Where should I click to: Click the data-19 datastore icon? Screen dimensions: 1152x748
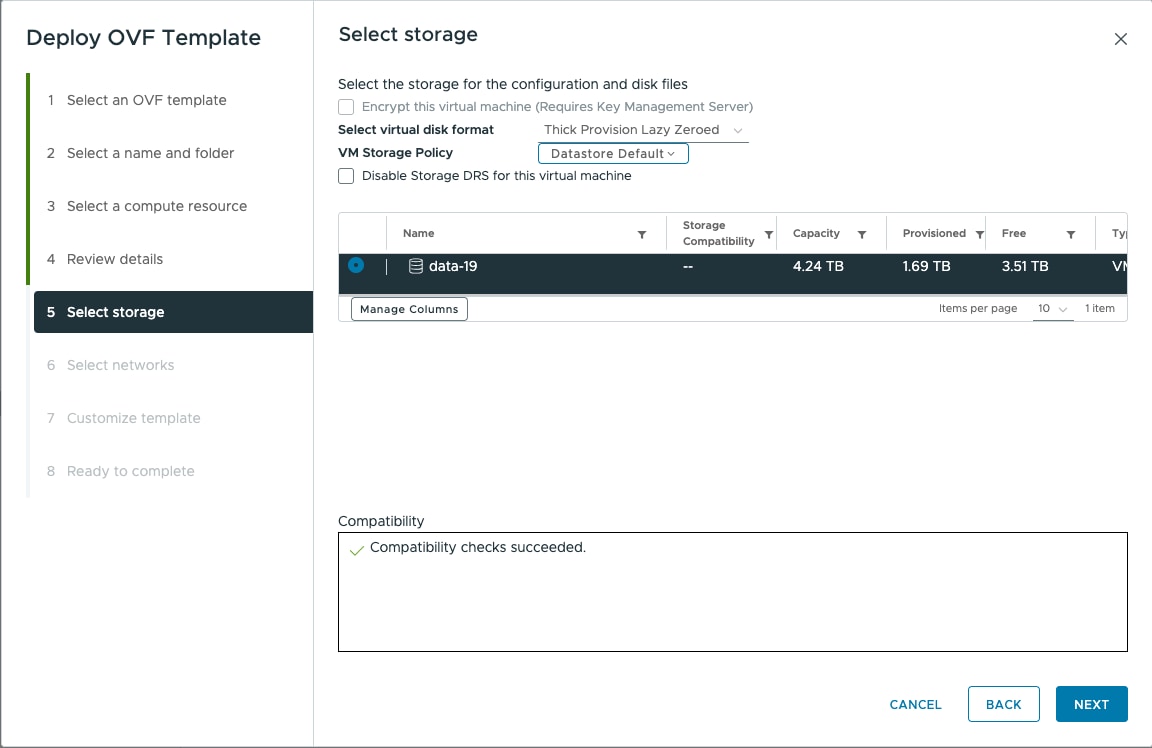415,266
